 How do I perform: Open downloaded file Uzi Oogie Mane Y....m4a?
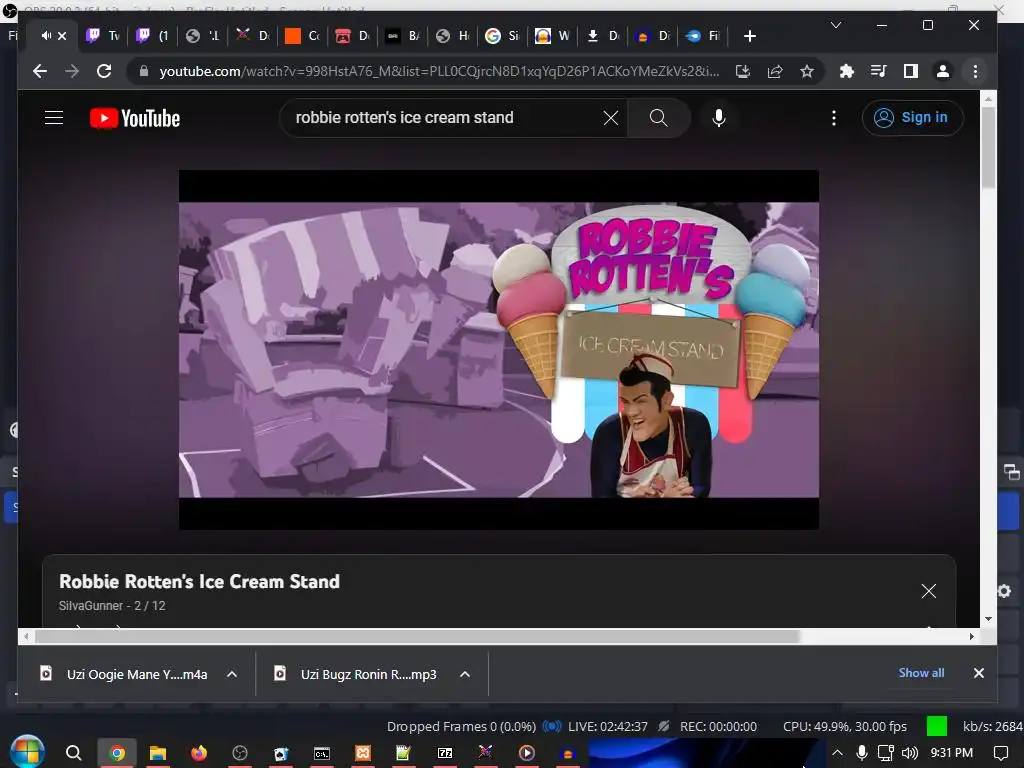pos(124,674)
